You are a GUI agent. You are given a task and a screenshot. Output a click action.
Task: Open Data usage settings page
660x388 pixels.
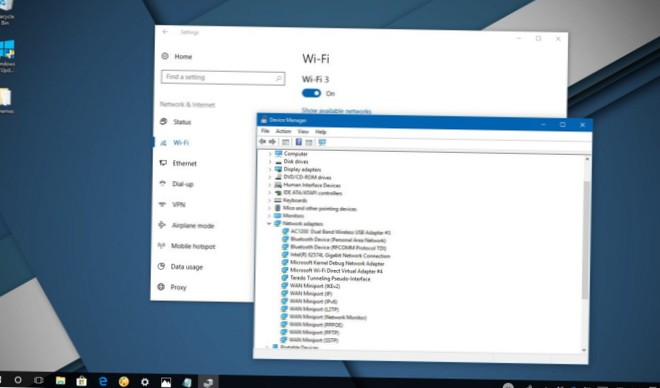tap(180, 267)
